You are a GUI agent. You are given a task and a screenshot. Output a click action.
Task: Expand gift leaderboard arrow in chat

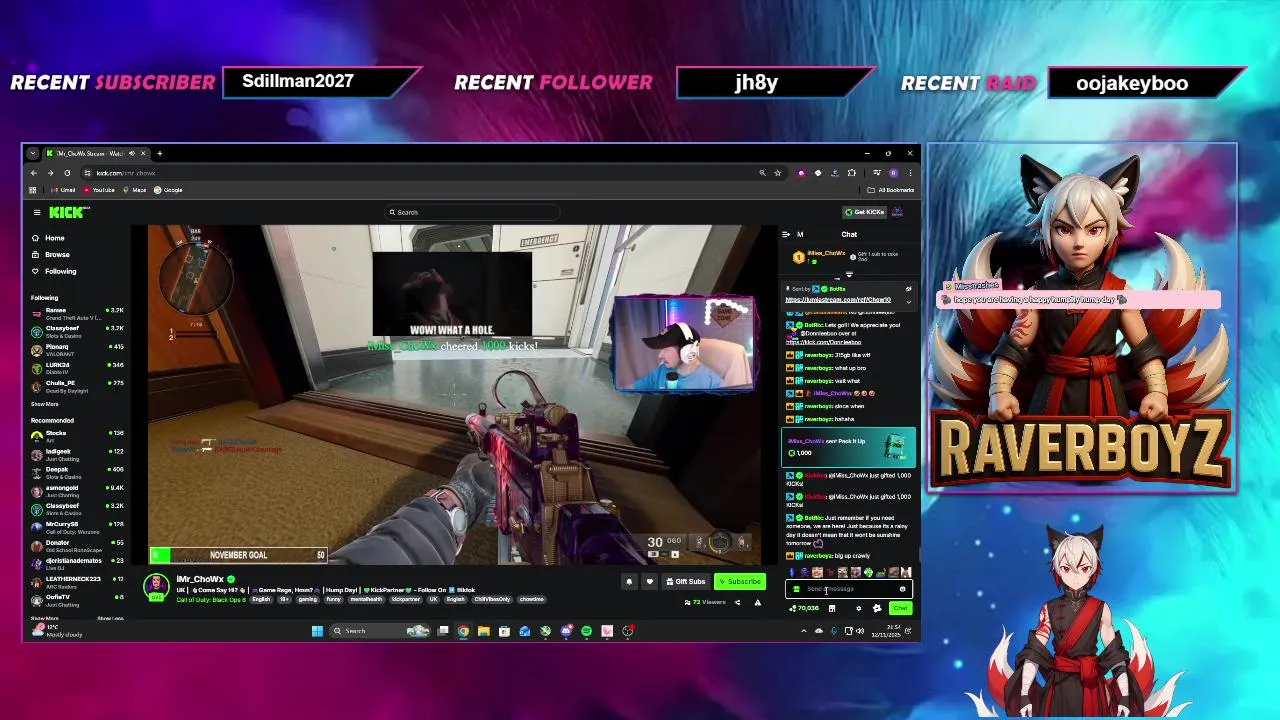(849, 275)
